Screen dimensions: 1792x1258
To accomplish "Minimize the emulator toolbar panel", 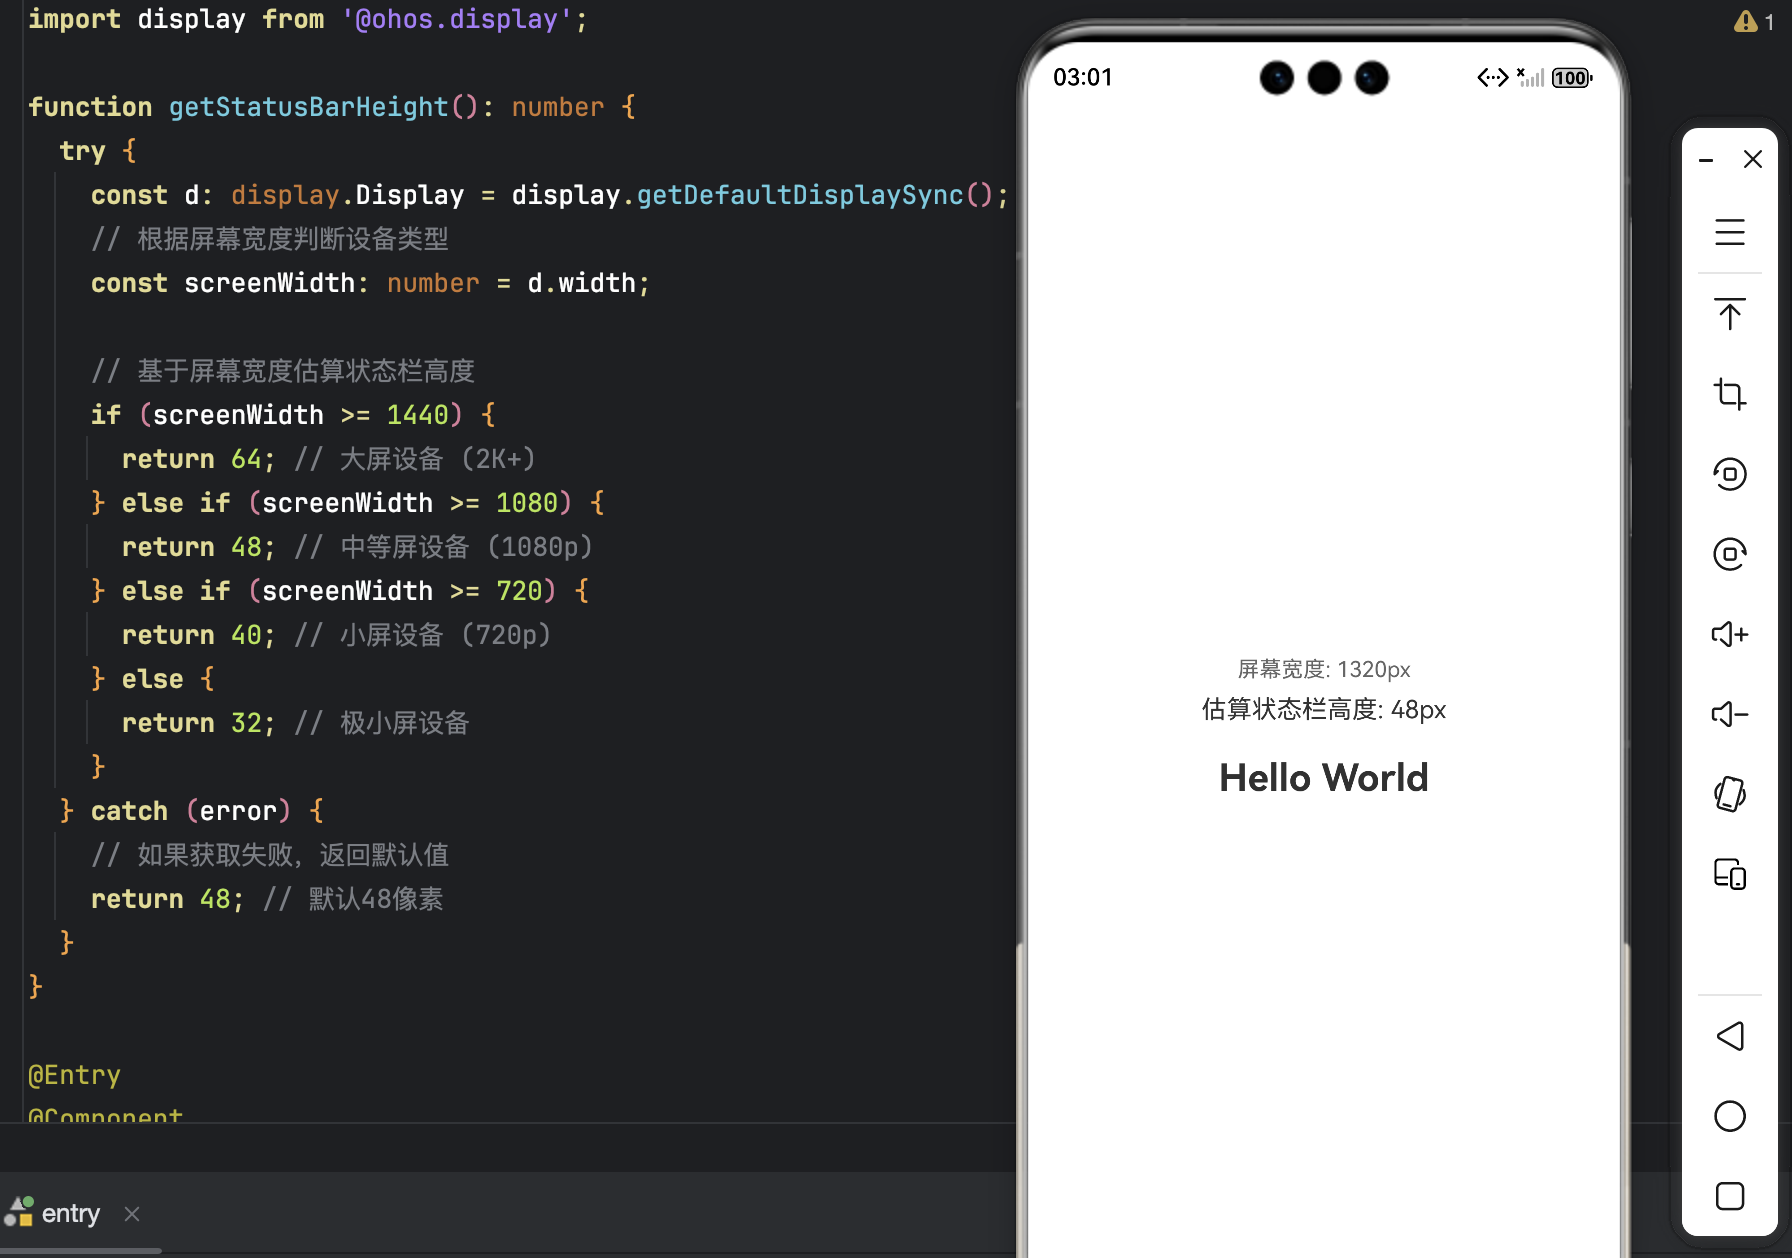I will pos(1707,160).
